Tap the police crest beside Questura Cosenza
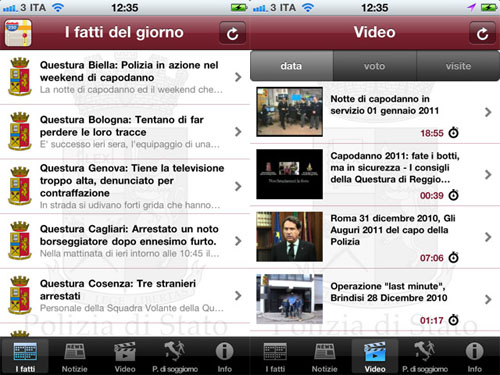 click(x=20, y=295)
